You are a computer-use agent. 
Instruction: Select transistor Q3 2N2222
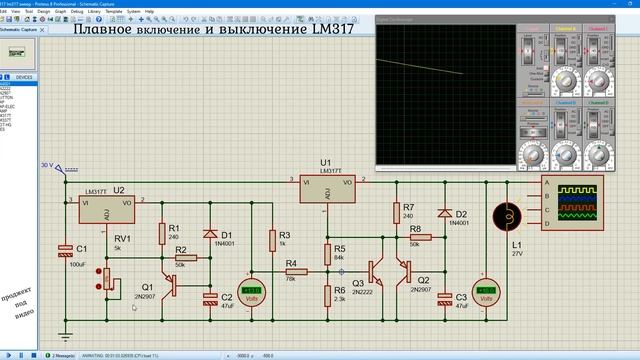tap(376, 273)
